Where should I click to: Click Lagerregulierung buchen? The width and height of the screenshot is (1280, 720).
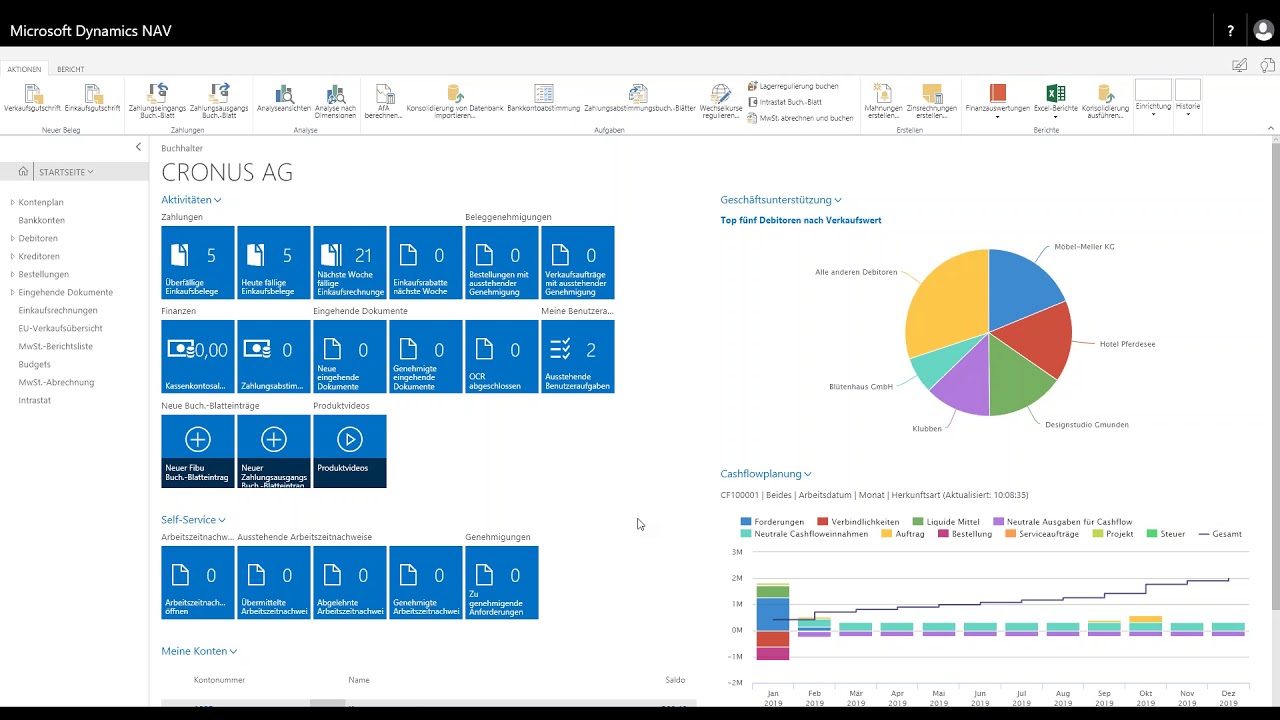point(792,86)
